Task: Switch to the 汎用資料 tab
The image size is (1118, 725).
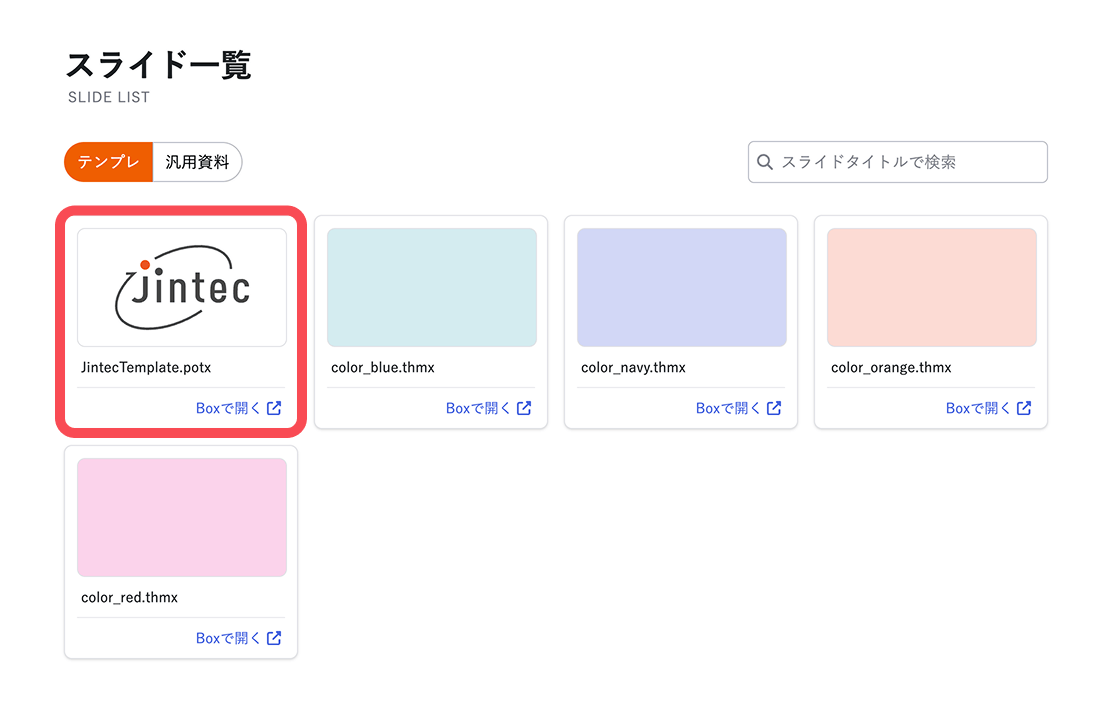Action: 197,162
